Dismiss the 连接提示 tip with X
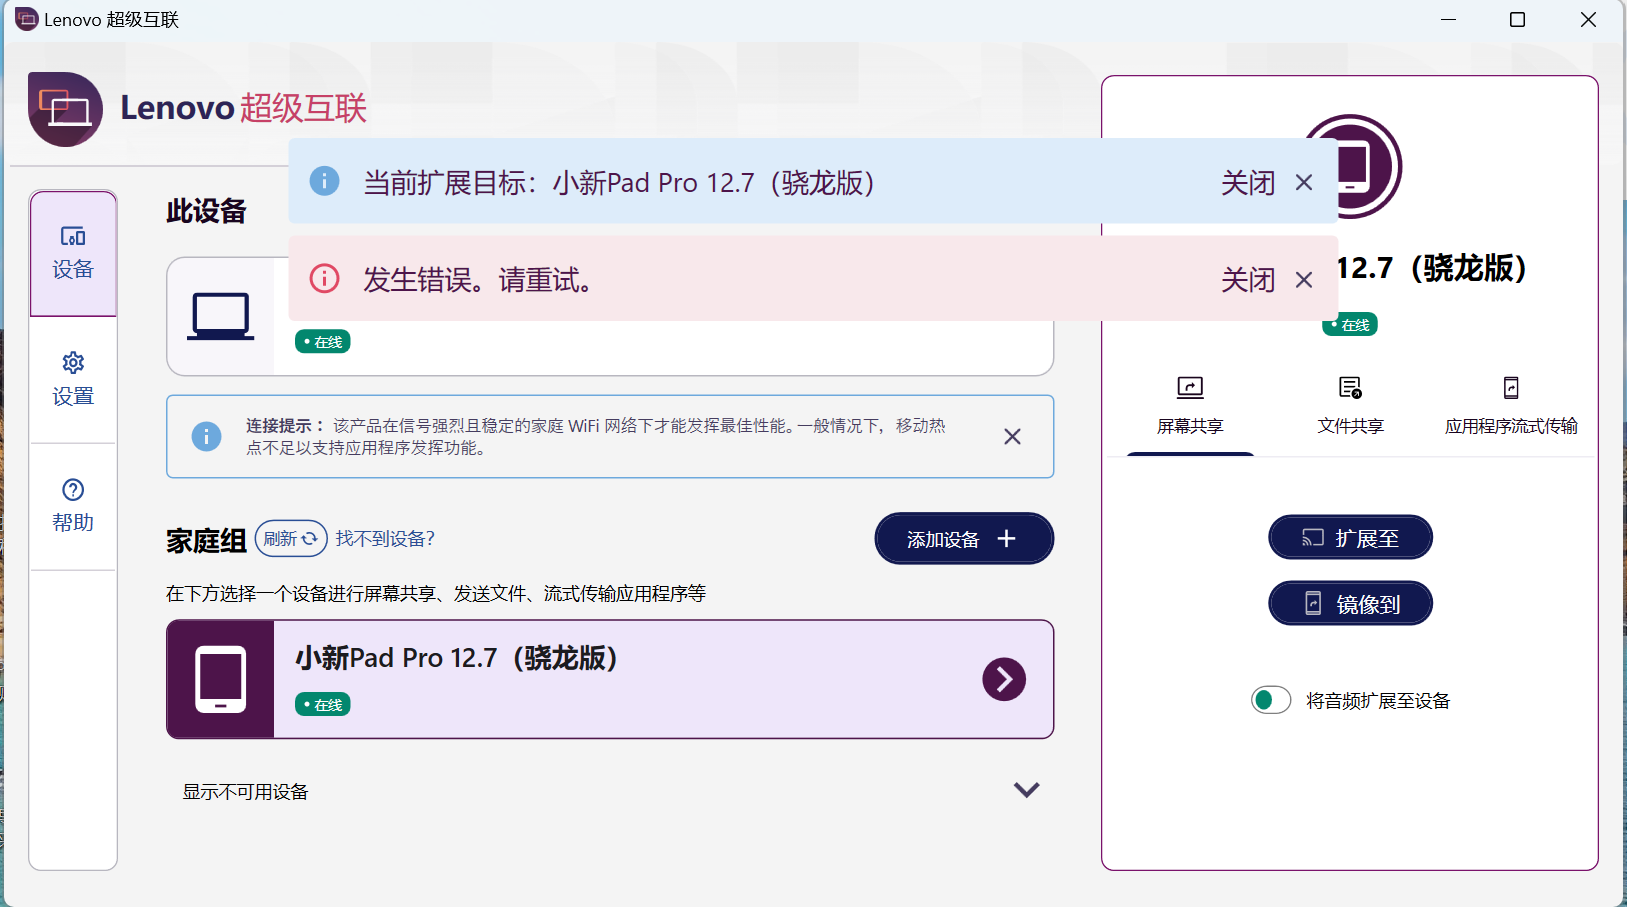The image size is (1627, 907). pos(1012,437)
